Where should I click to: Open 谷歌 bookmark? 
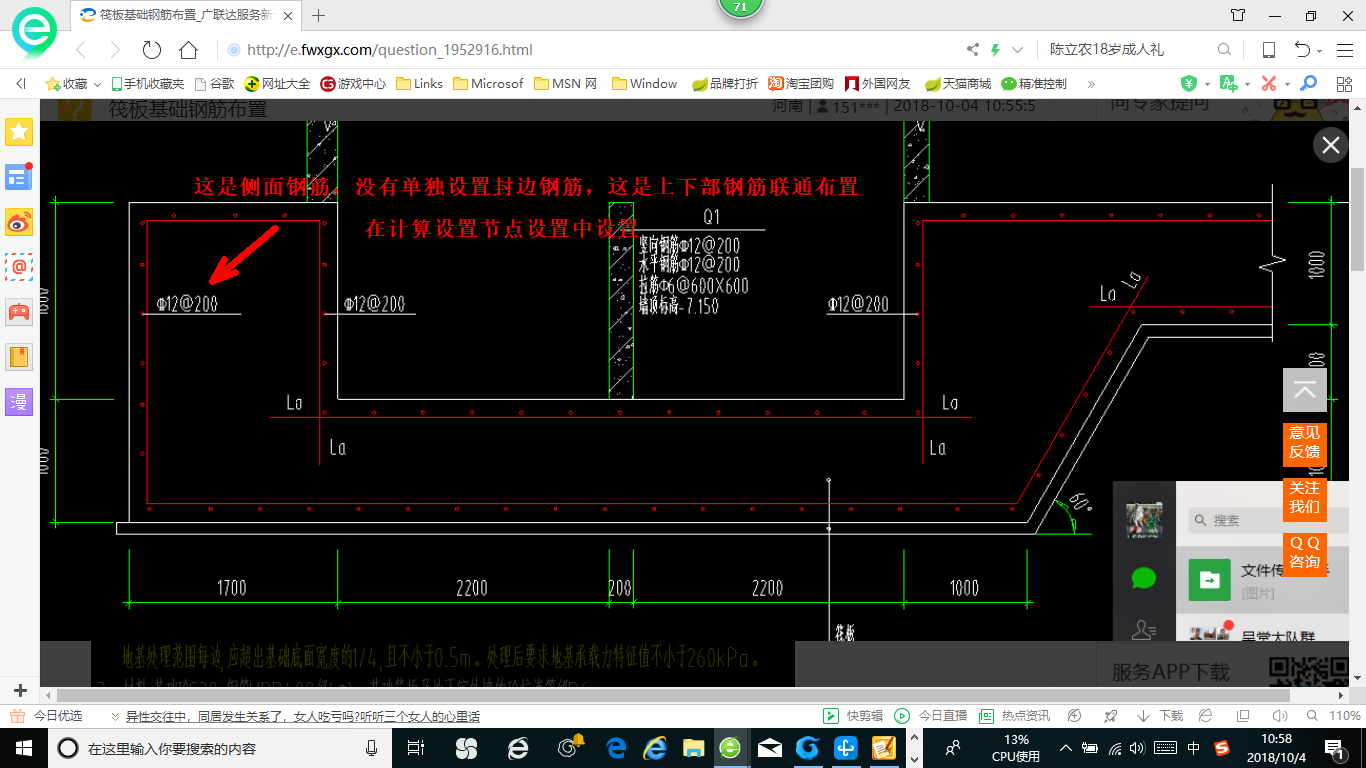[x=215, y=84]
